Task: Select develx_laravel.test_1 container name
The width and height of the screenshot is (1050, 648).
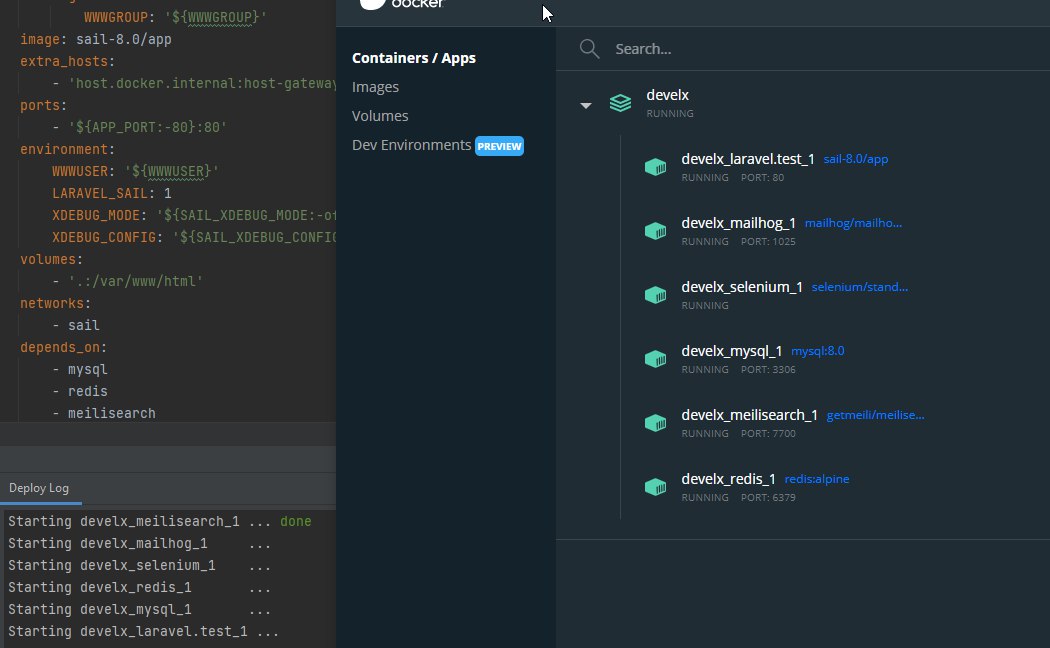Action: click(748, 159)
